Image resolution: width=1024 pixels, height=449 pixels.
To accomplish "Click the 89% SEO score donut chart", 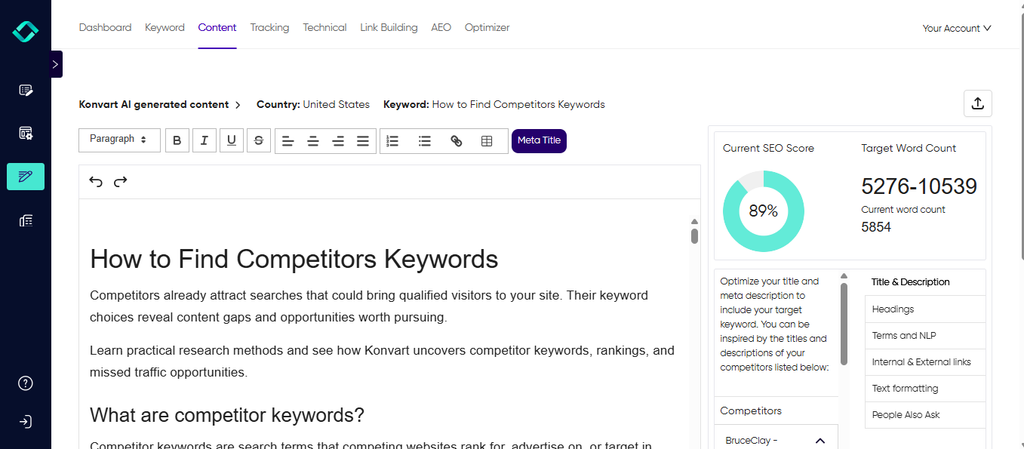I will [x=763, y=211].
